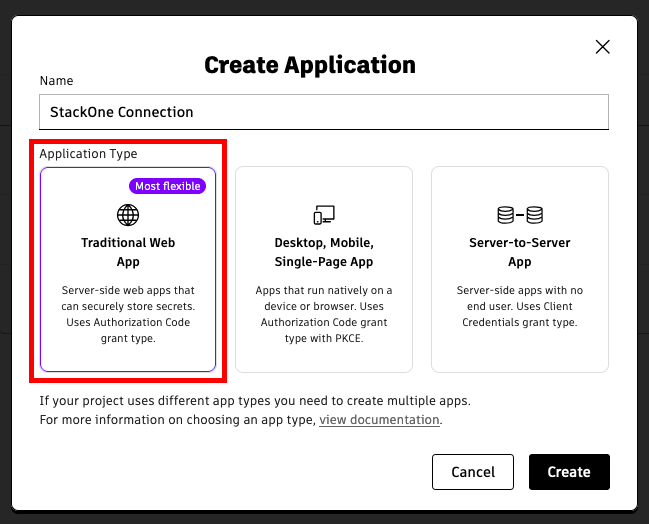This screenshot has height=524, width=649.
Task: Click the Desktop, Mobile, Single-Page App heading
Action: coord(324,252)
